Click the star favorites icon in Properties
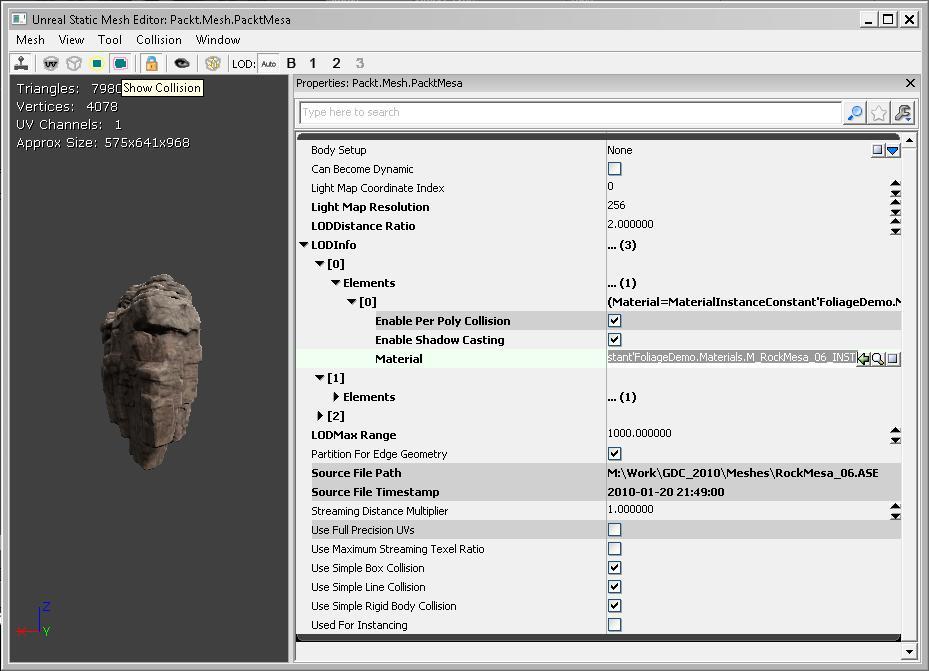929x671 pixels. pyautogui.click(x=879, y=113)
